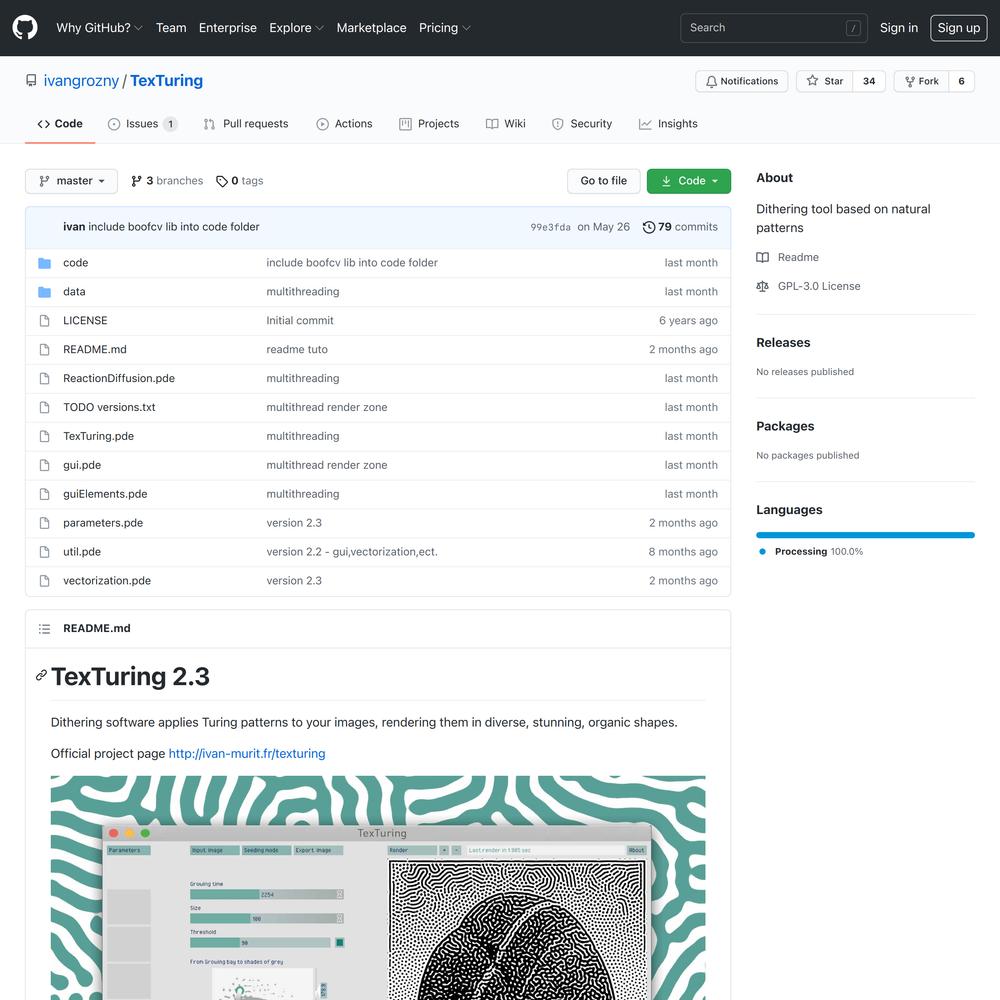Viewport: 1000px width, 1000px height.
Task: Click the Team nav link
Action: [171, 28]
